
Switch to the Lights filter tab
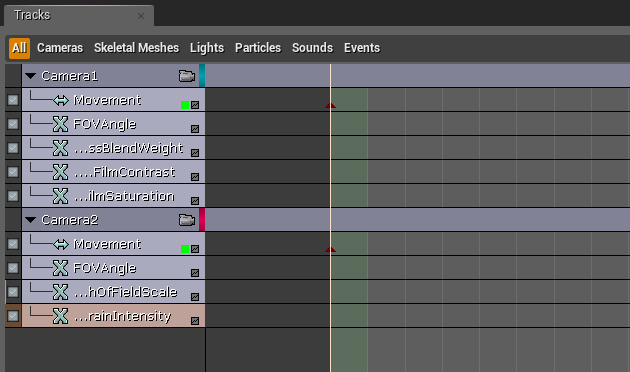click(x=207, y=48)
